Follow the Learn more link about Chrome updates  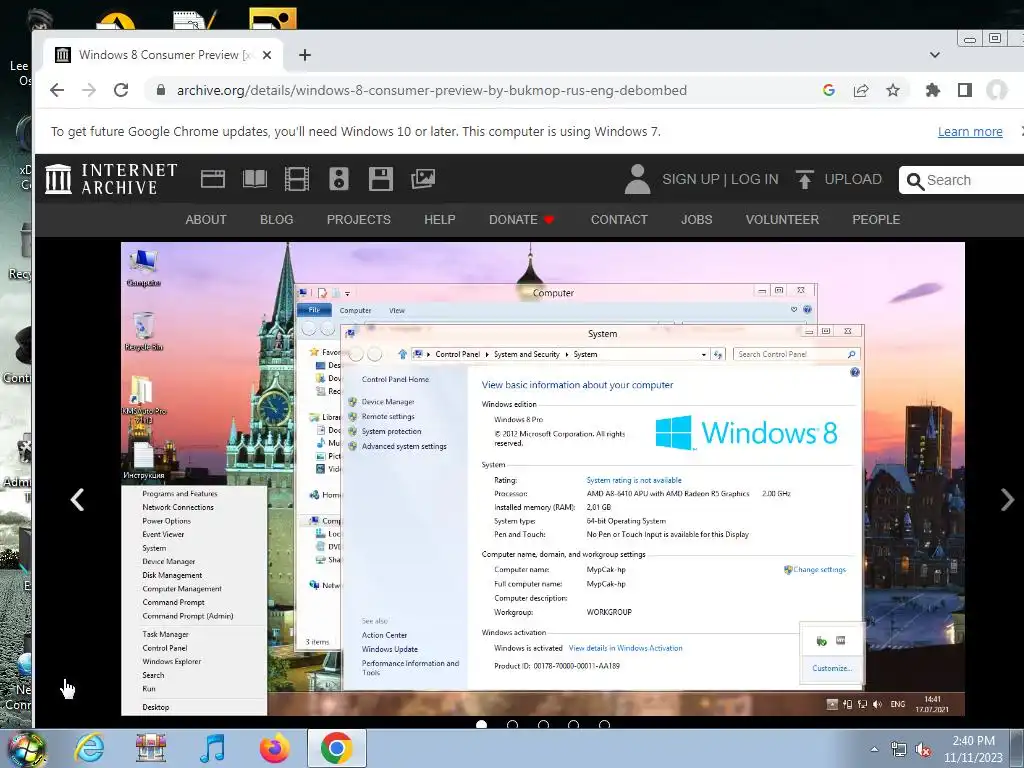point(970,131)
